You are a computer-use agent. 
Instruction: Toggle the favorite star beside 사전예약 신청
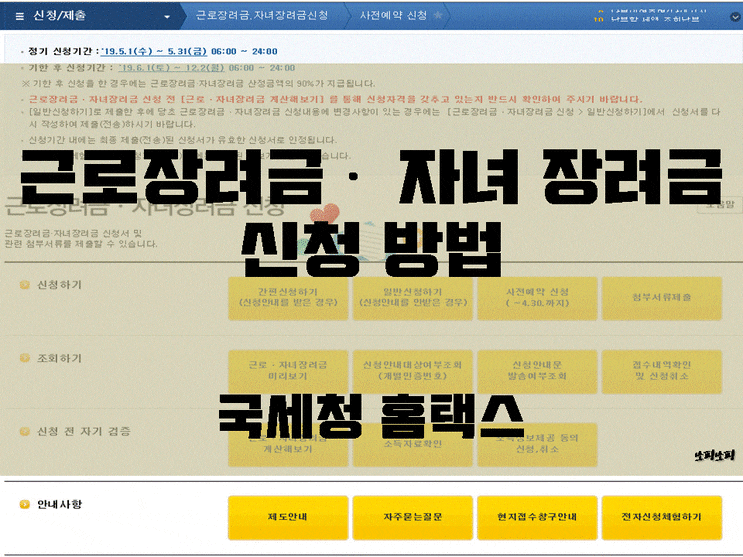[438, 15]
